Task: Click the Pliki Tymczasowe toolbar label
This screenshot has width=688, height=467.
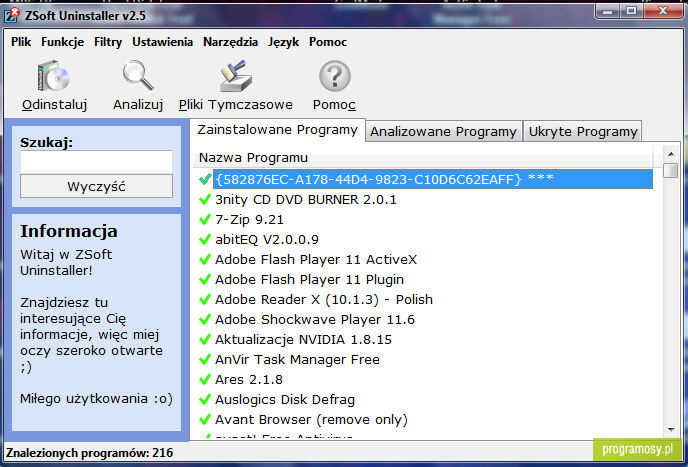Action: (236, 105)
